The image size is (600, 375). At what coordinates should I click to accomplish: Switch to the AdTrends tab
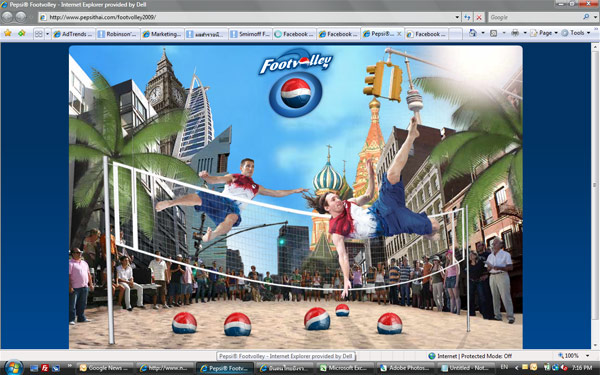[x=73, y=34]
